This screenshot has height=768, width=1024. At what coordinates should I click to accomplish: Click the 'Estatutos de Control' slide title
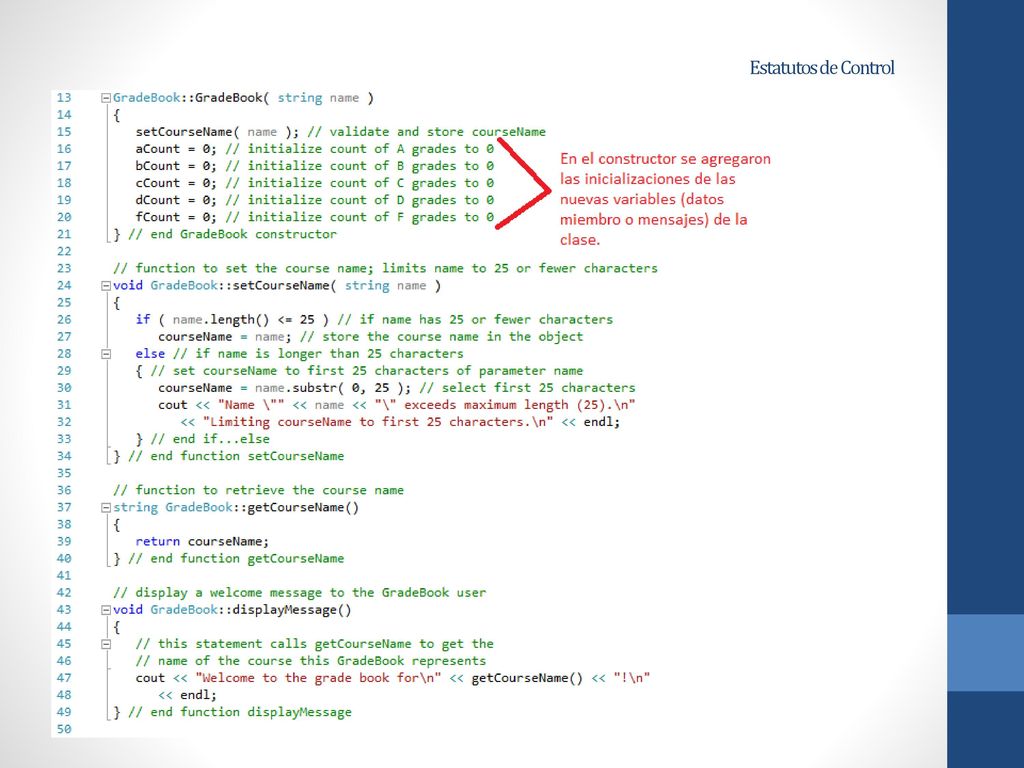[x=822, y=67]
